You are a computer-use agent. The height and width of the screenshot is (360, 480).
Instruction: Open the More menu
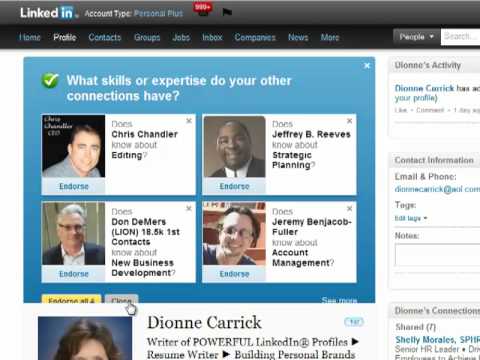click(330, 37)
